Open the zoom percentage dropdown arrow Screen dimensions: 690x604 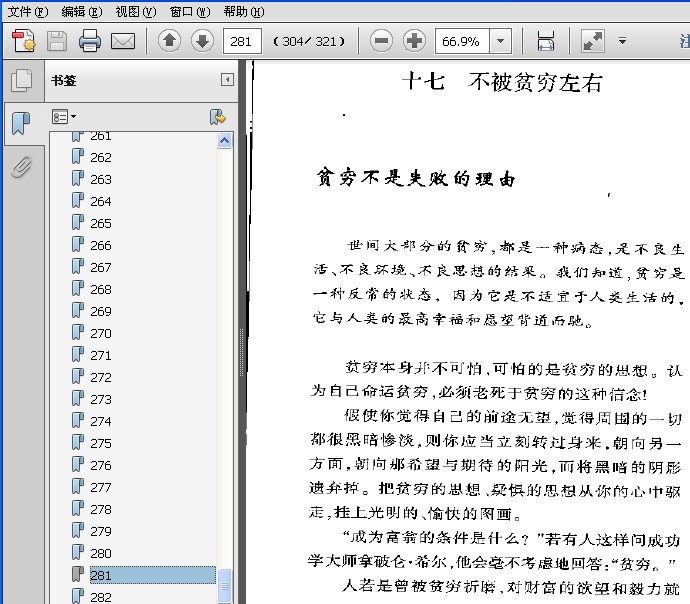[x=500, y=41]
